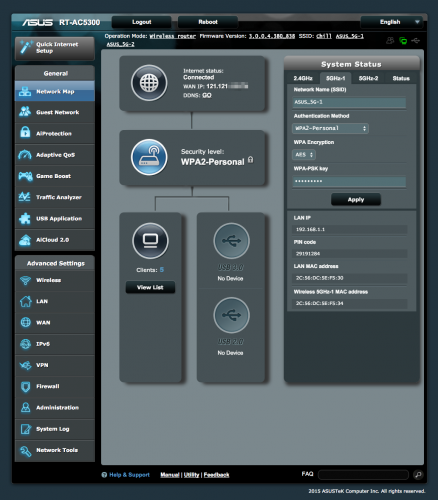Switch to the 5GHz-2 tab
The width and height of the screenshot is (438, 500).
[368, 78]
